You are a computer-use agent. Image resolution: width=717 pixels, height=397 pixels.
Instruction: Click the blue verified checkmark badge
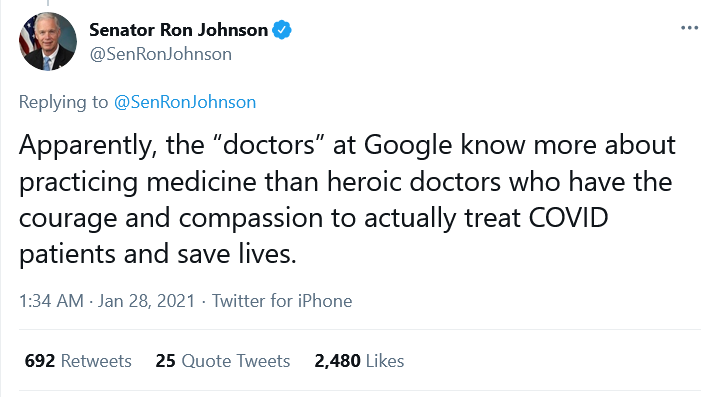[282, 30]
